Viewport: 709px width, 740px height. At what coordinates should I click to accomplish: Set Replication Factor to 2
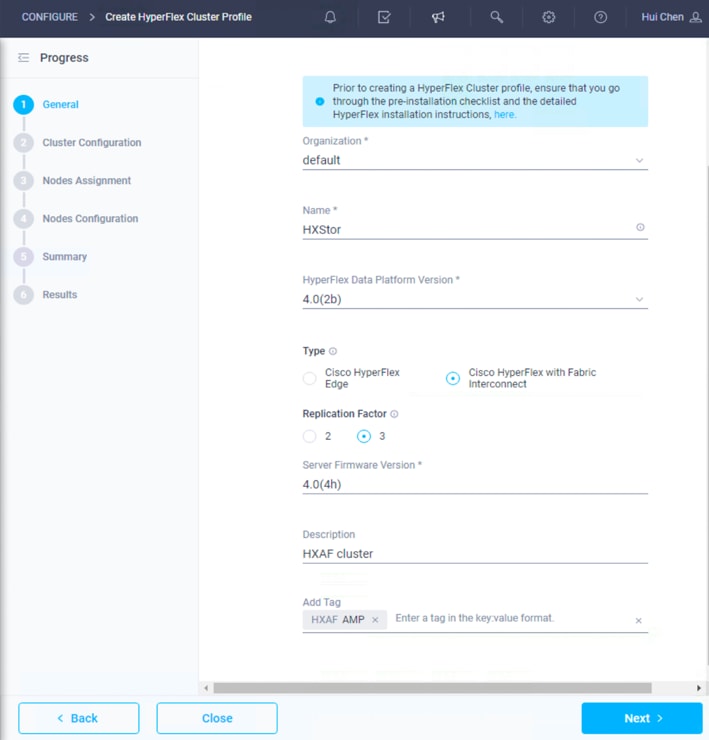[310, 436]
